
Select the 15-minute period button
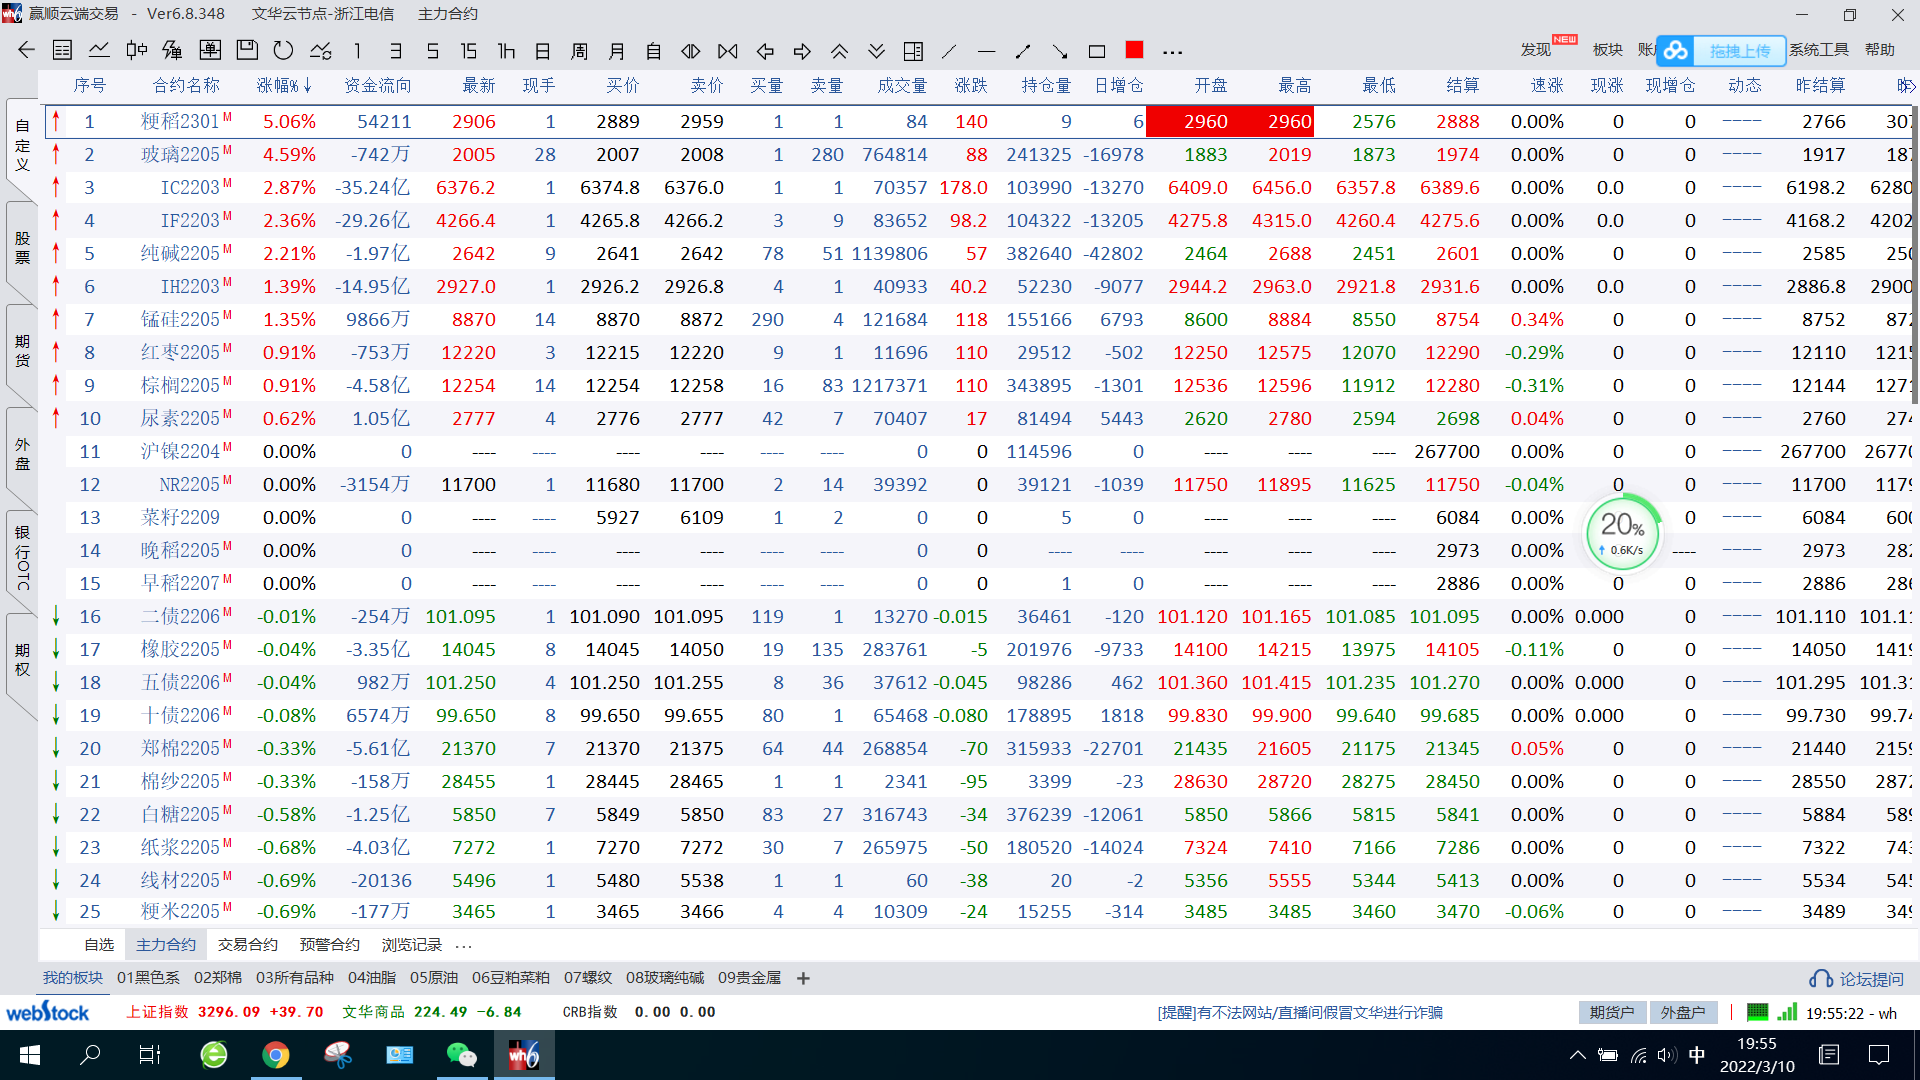tap(469, 50)
